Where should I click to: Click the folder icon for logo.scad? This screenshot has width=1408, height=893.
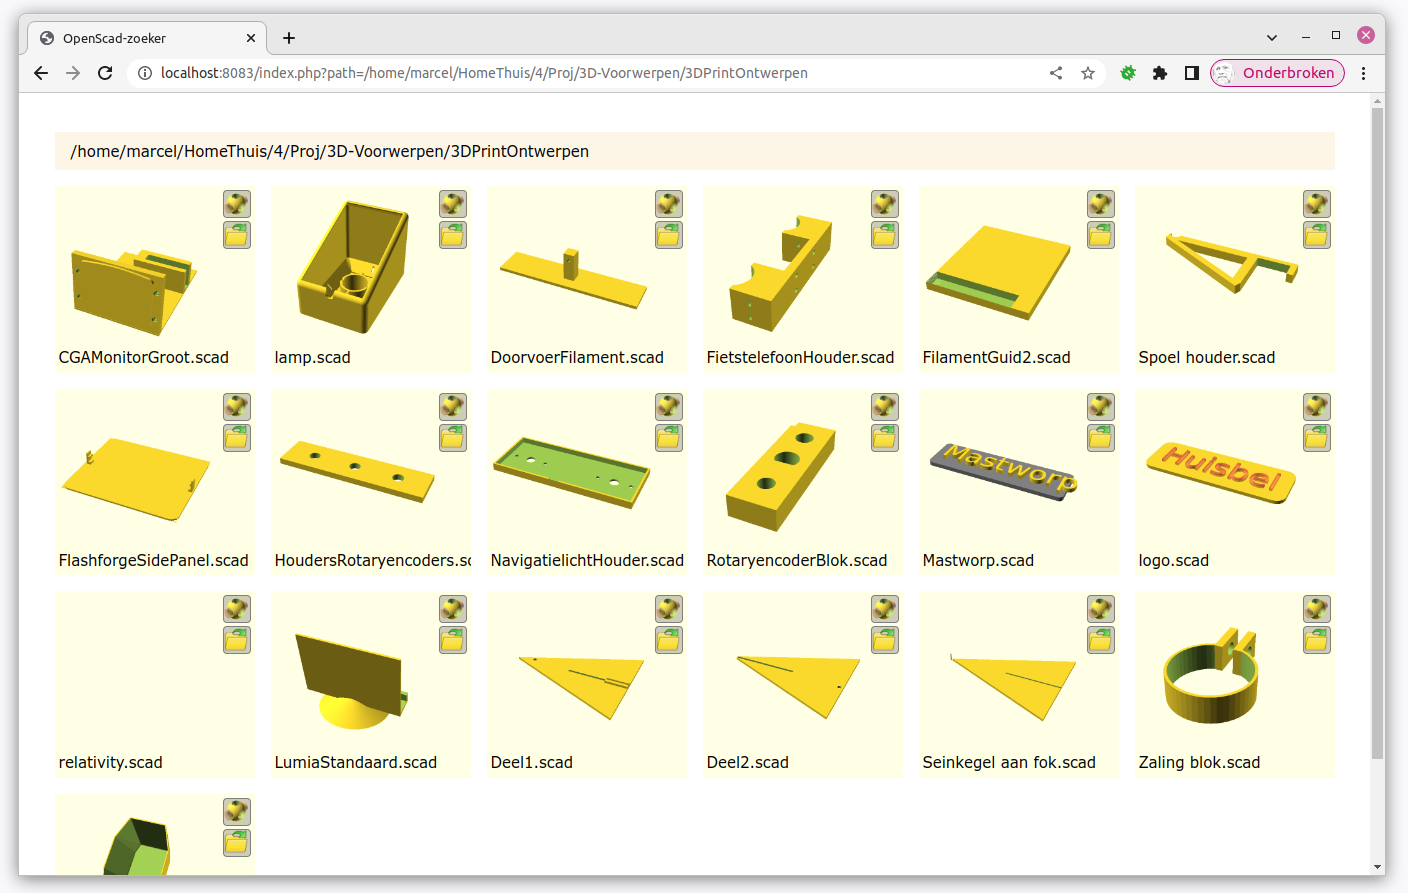1317,438
